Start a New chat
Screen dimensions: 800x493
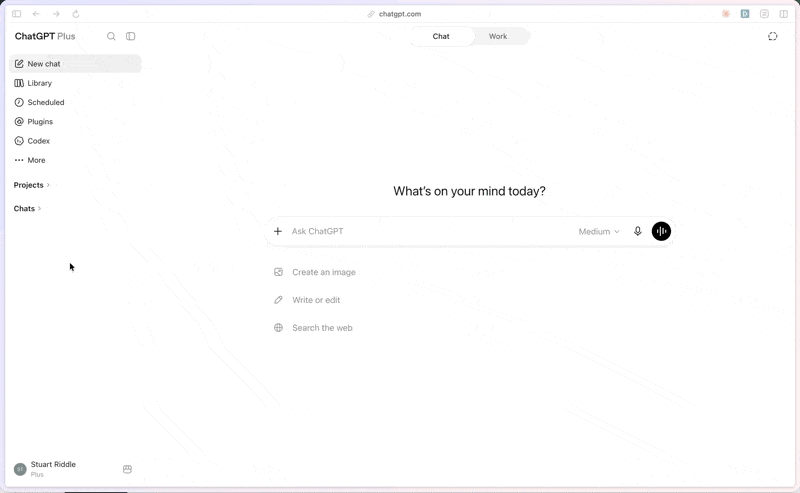[75, 64]
